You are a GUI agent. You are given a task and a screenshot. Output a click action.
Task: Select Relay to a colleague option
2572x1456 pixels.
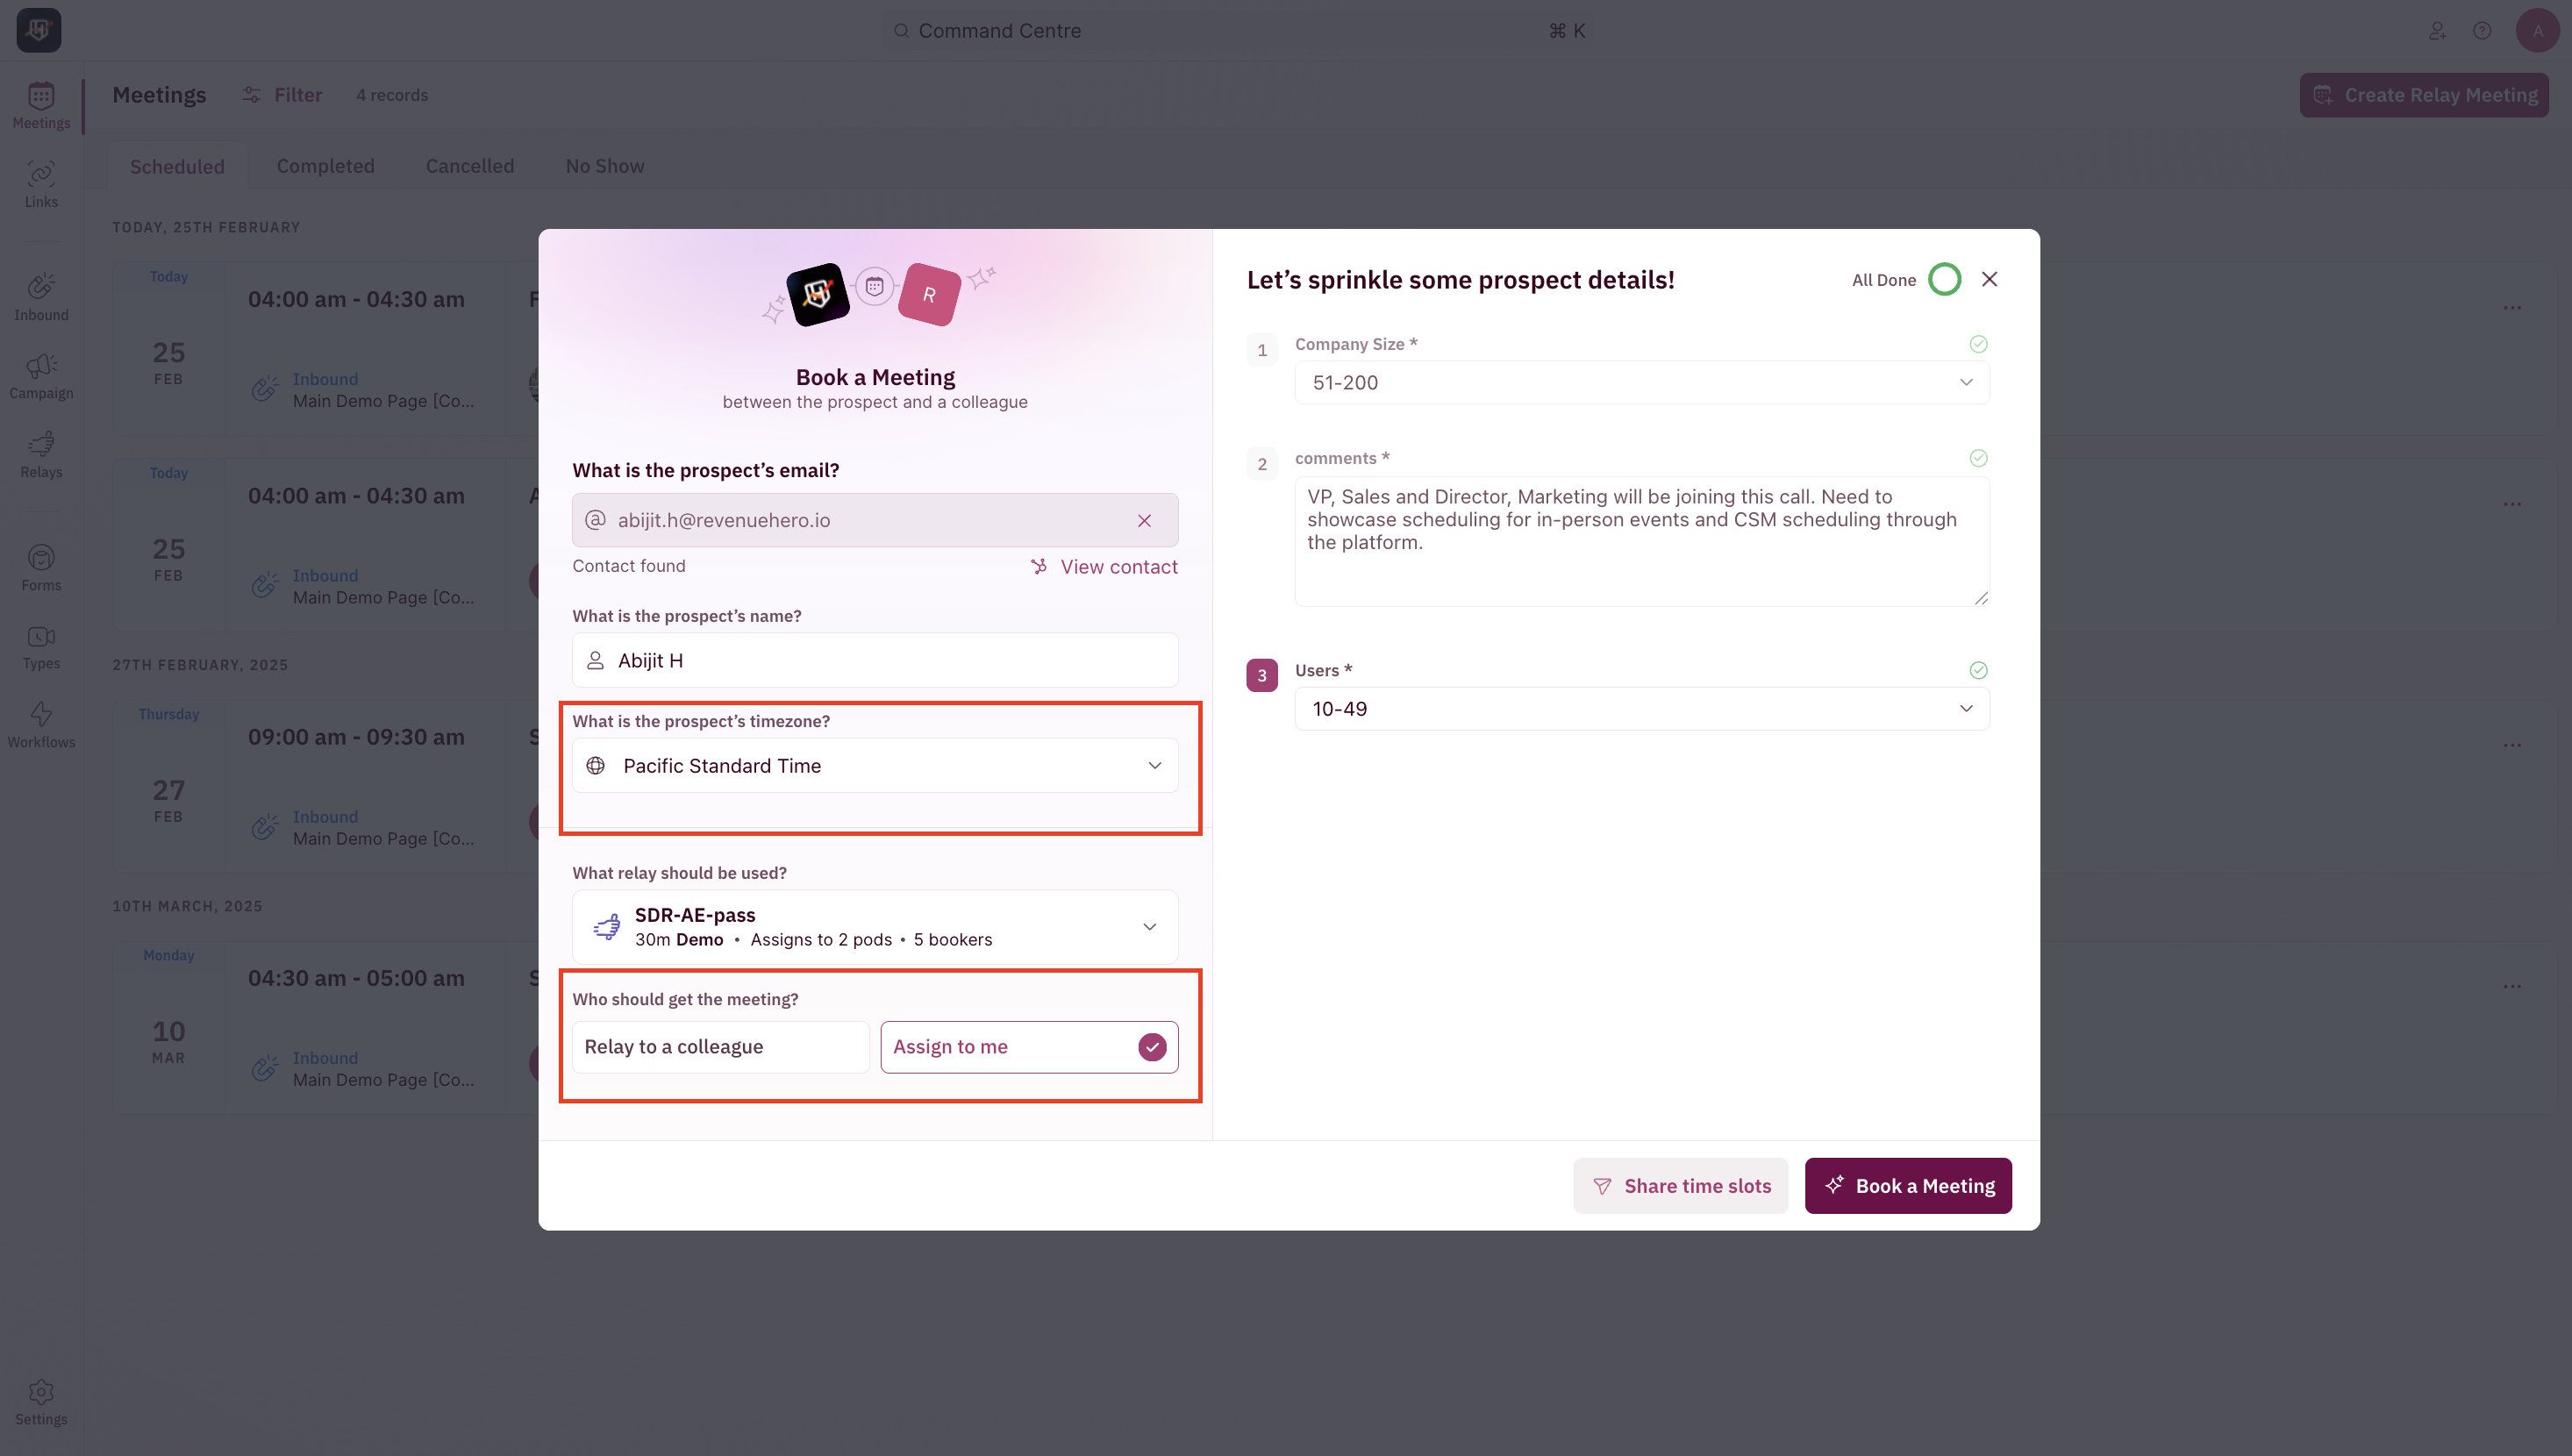(x=720, y=1047)
